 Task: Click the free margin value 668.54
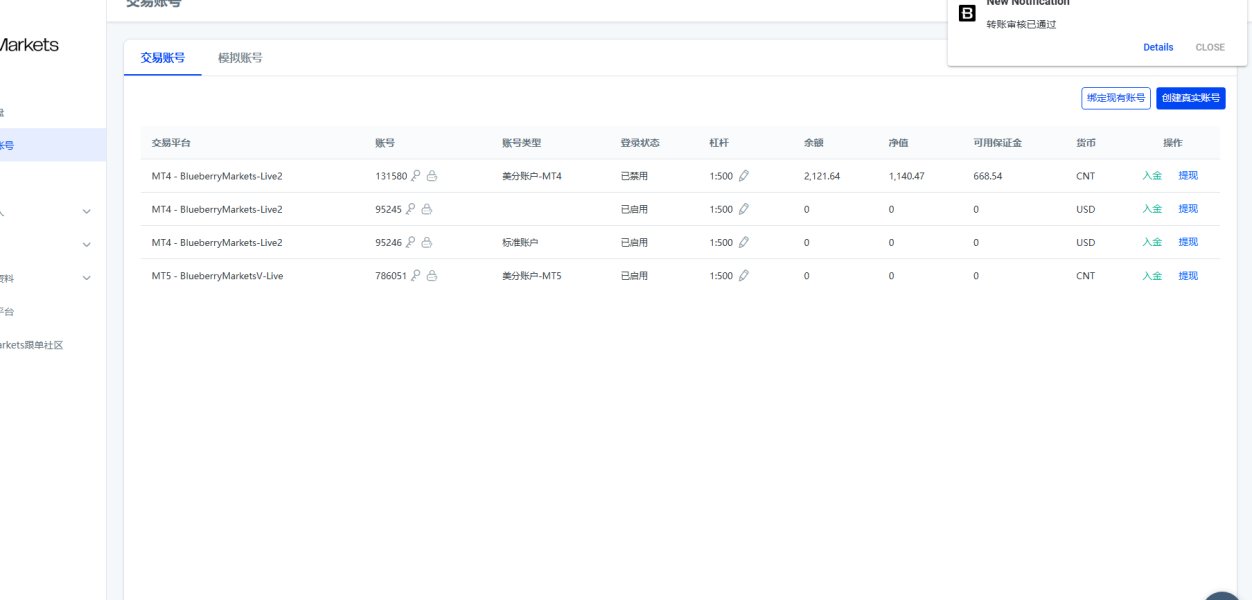[988, 176]
